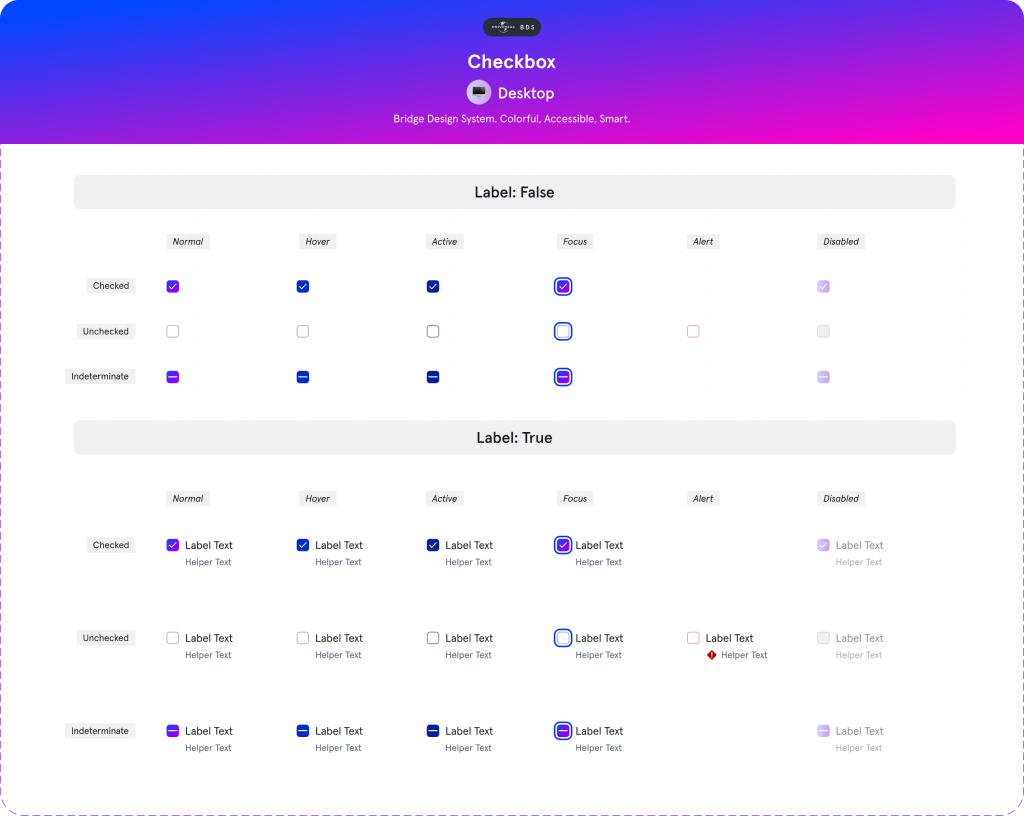Uncheck the Normal checked checkbox without label
The width and height of the screenshot is (1024, 816).
click(x=173, y=286)
